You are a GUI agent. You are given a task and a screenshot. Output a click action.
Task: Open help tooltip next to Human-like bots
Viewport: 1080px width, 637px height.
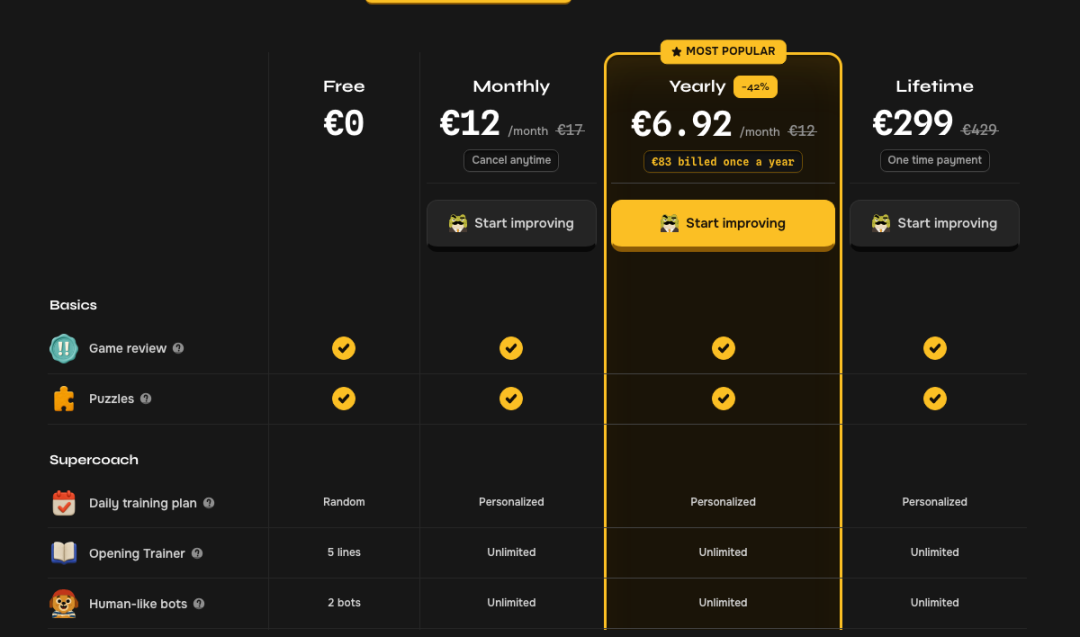click(x=199, y=604)
